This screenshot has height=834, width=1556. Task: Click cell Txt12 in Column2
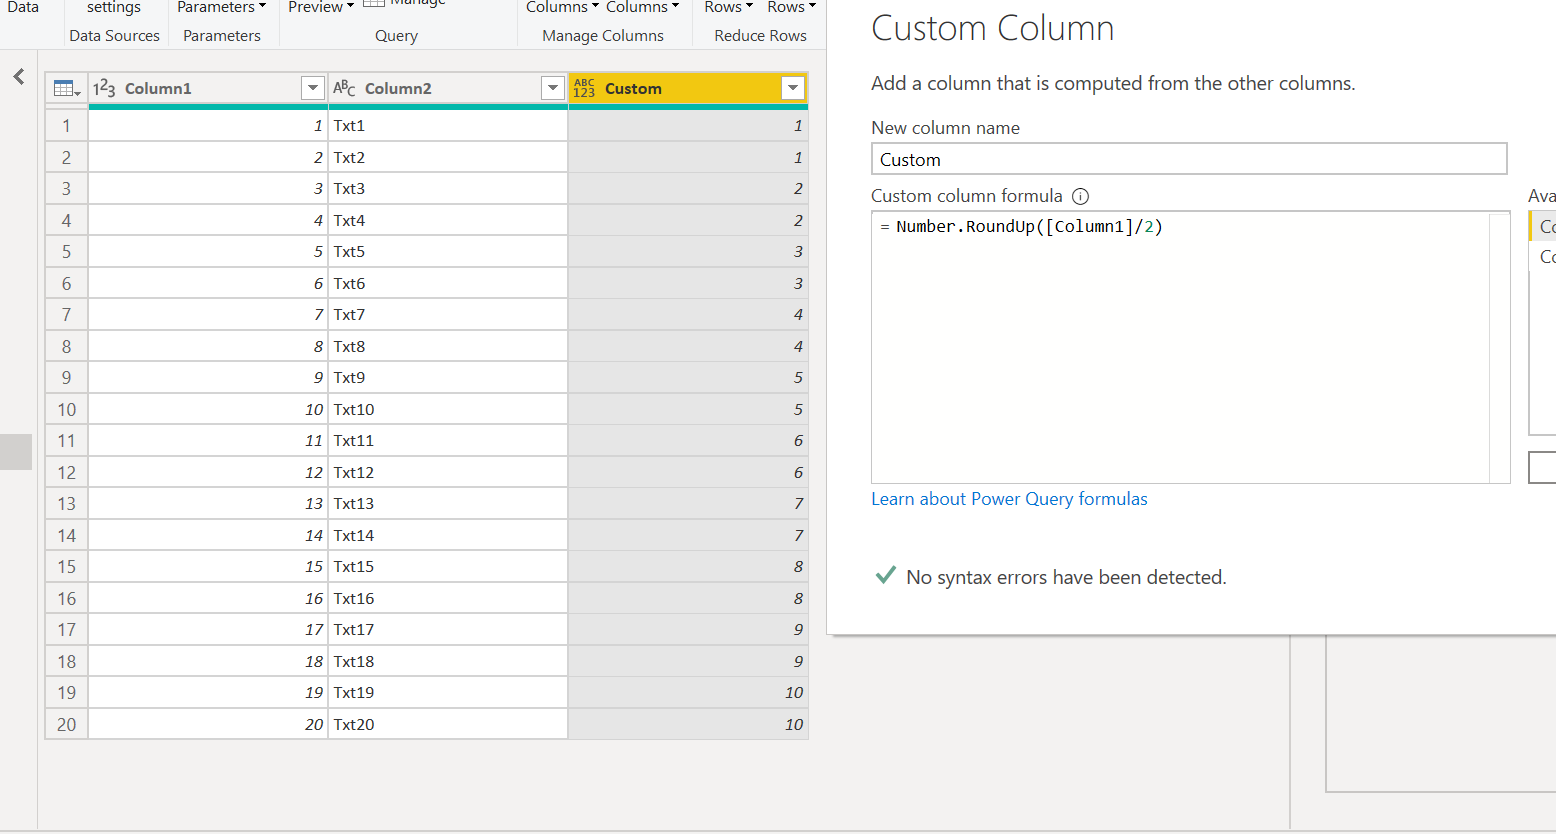(448, 473)
